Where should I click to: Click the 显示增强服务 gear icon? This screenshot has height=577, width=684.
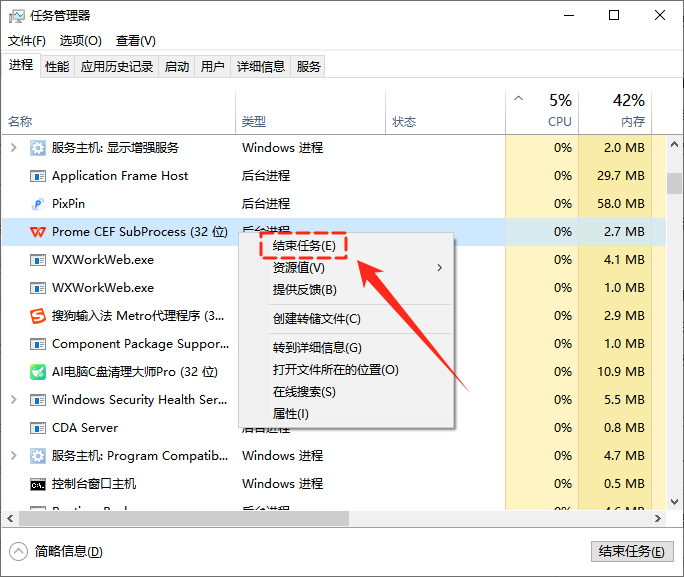tap(38, 148)
